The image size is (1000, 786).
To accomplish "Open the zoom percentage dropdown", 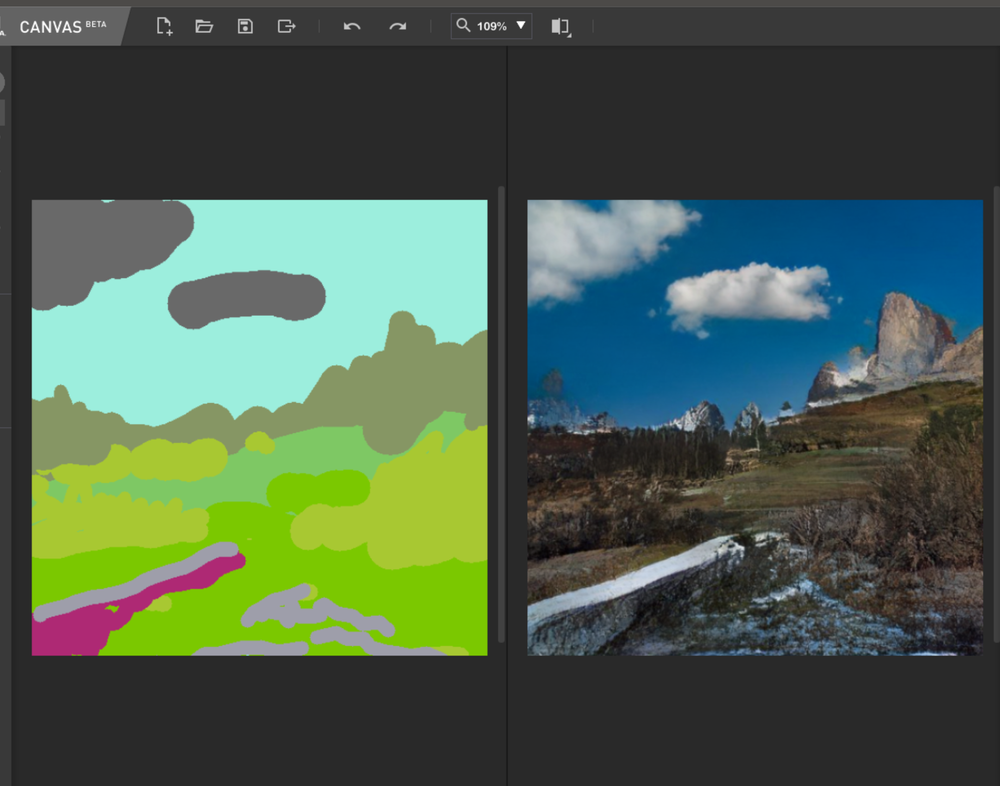I will 519,26.
